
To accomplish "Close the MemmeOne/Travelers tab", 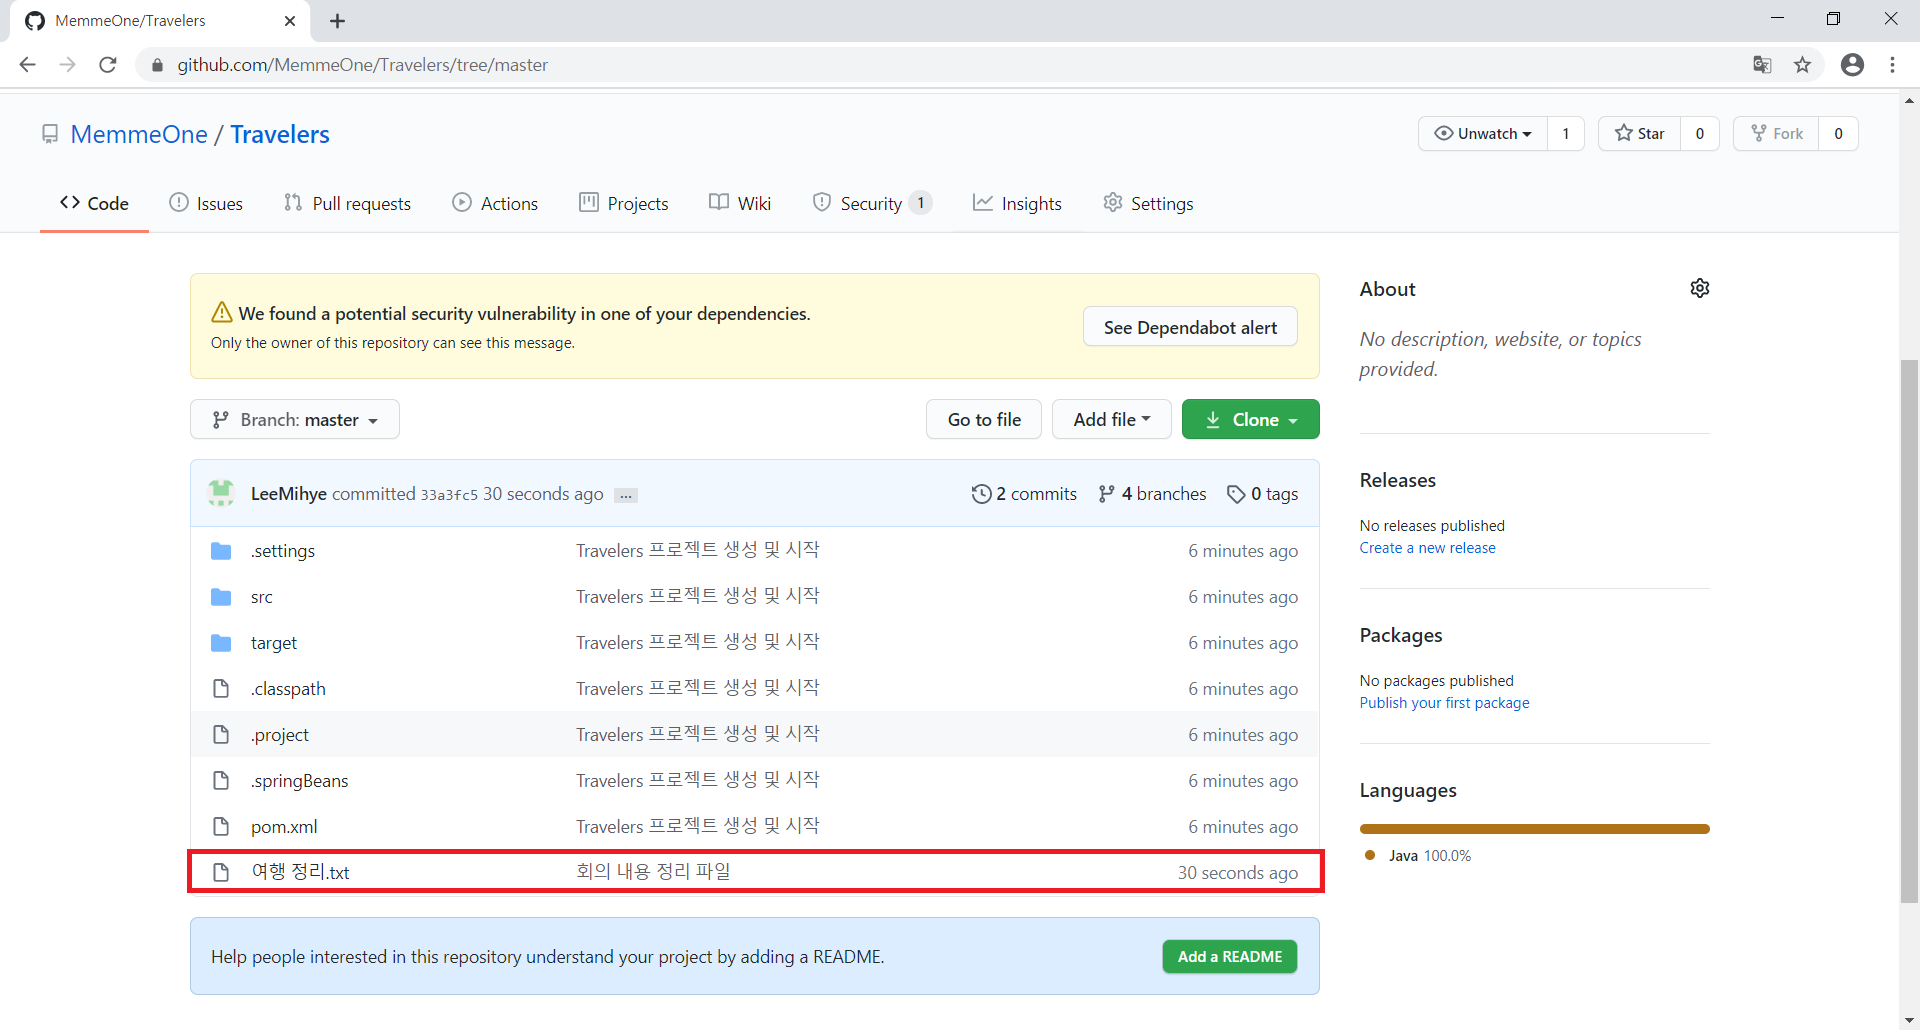I will tap(290, 21).
